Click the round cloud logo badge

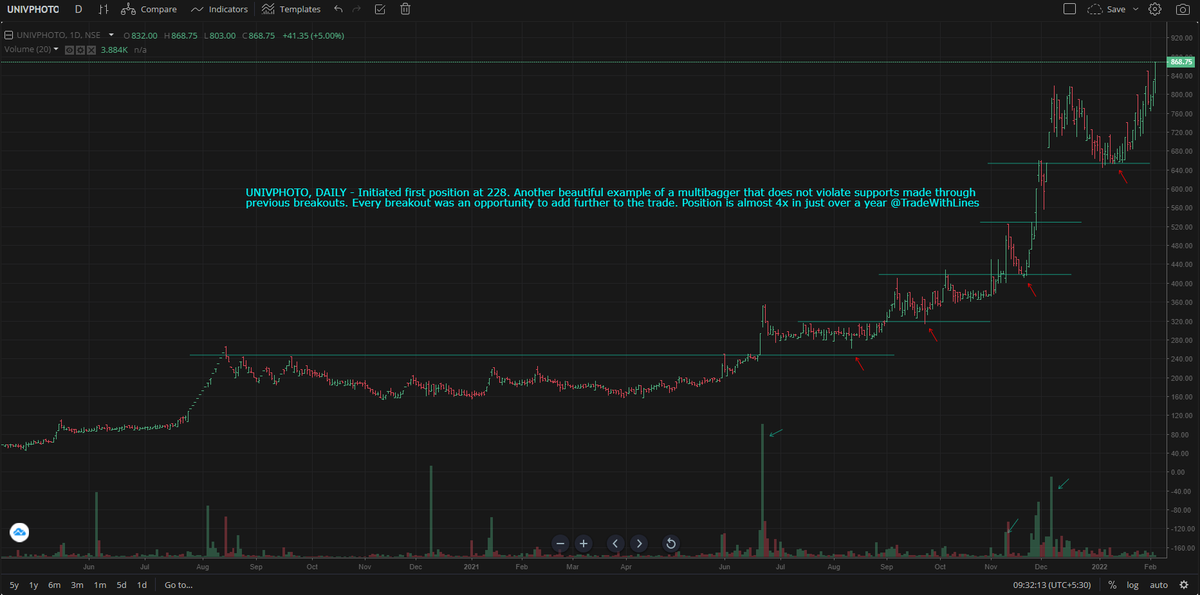click(x=19, y=532)
